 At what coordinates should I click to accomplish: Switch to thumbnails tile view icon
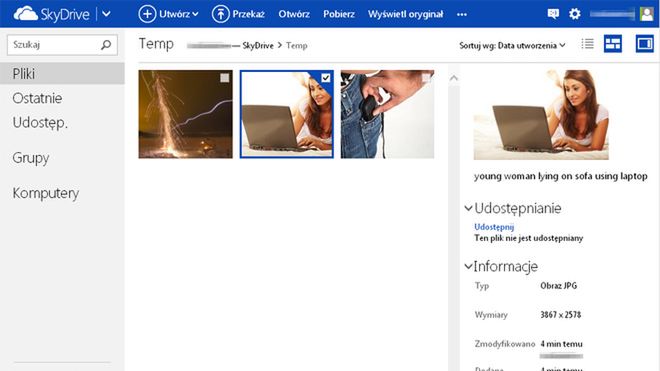(613, 43)
